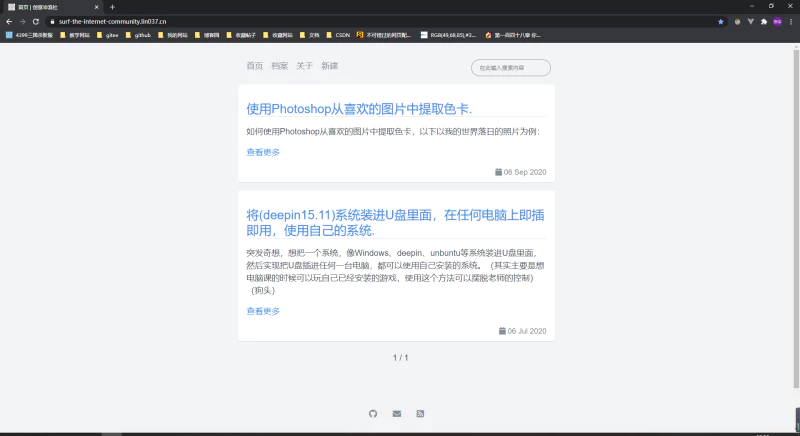Viewport: 800px width, 436px height.
Task: Open the 文档 bookmark folder
Action: pos(309,35)
